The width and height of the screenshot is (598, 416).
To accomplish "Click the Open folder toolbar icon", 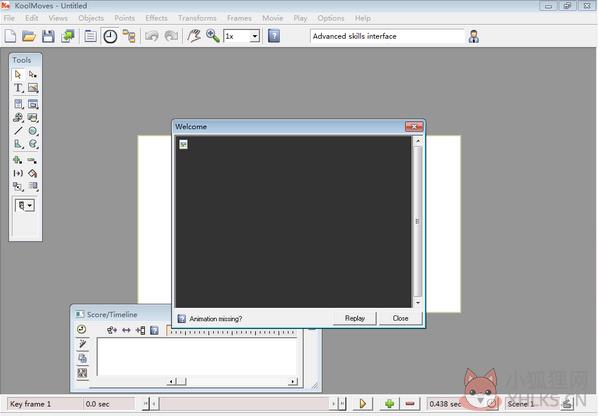I will (29, 36).
